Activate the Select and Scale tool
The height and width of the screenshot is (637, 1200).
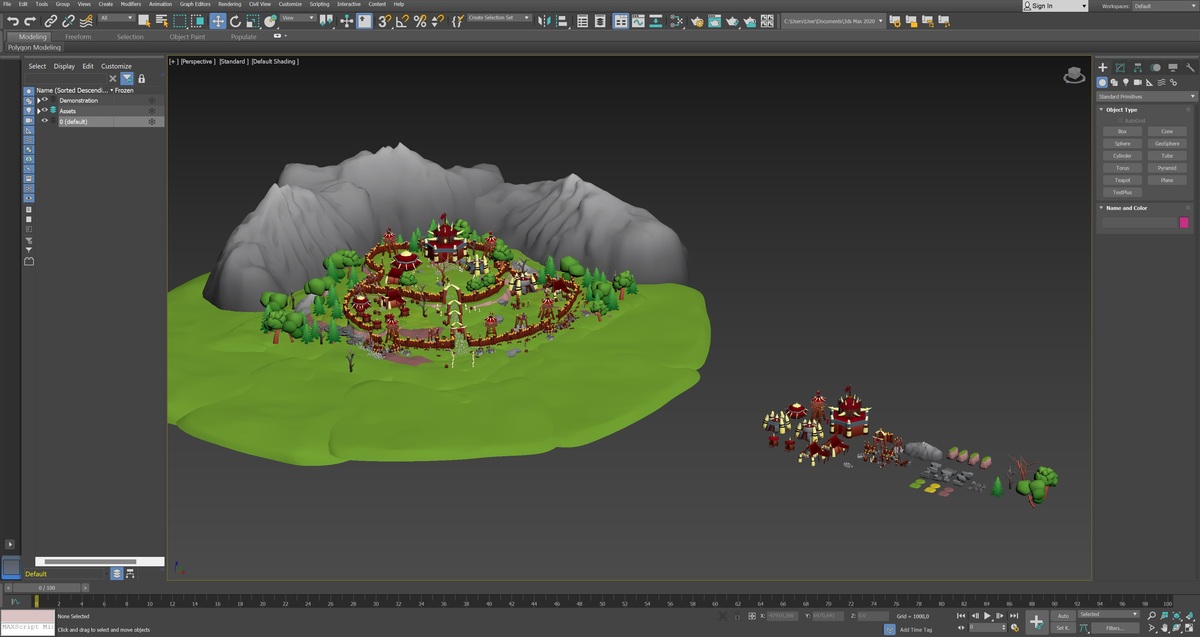[253, 20]
